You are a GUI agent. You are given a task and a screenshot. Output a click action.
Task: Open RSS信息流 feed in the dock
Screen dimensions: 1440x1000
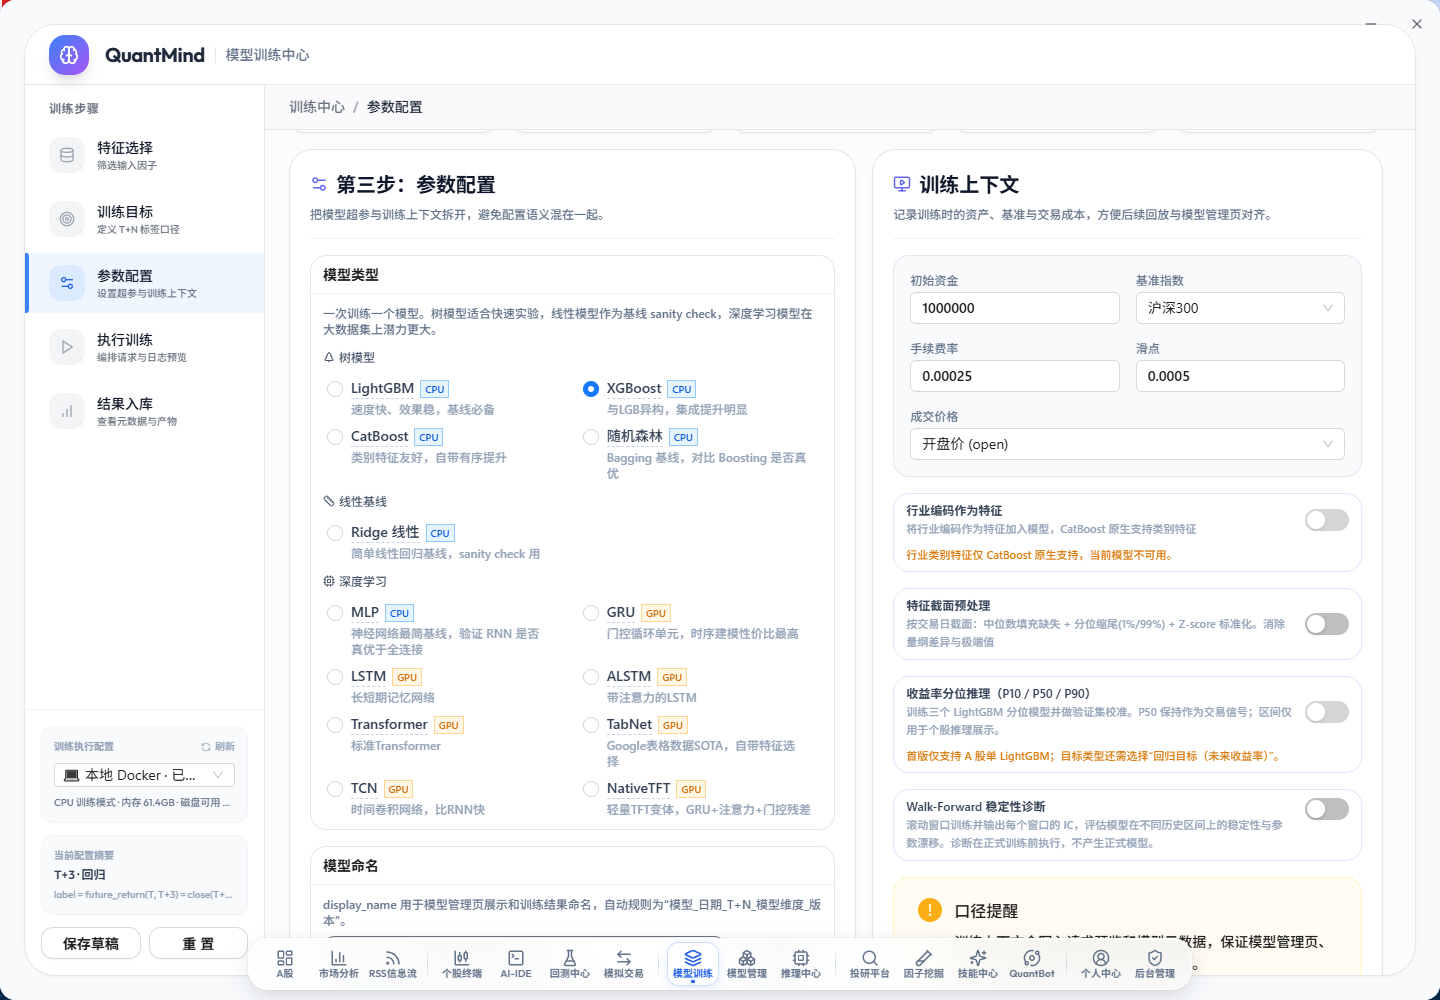(x=393, y=964)
